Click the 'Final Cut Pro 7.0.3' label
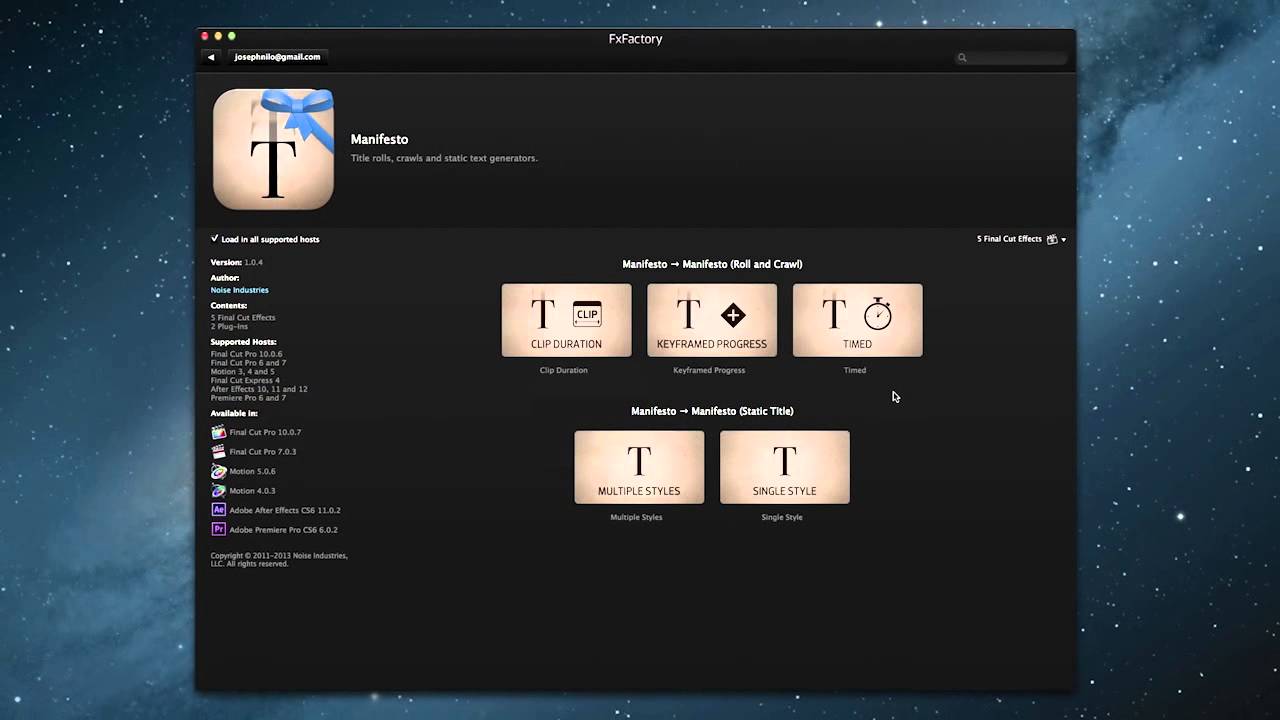Viewport: 1280px width, 720px height. 263,452
